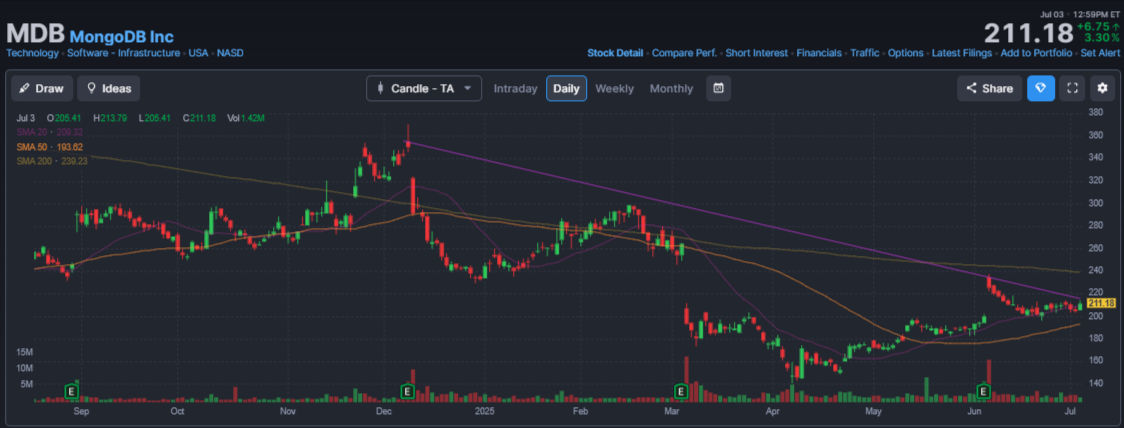The image size is (1124, 428).
Task: Select the Daily timeframe
Action: pyautogui.click(x=566, y=88)
